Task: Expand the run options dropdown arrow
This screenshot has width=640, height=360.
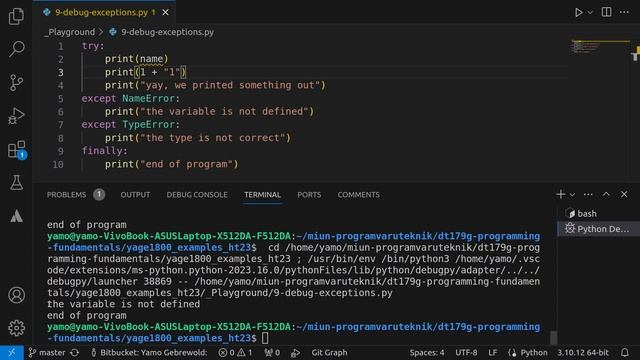Action: tap(590, 12)
